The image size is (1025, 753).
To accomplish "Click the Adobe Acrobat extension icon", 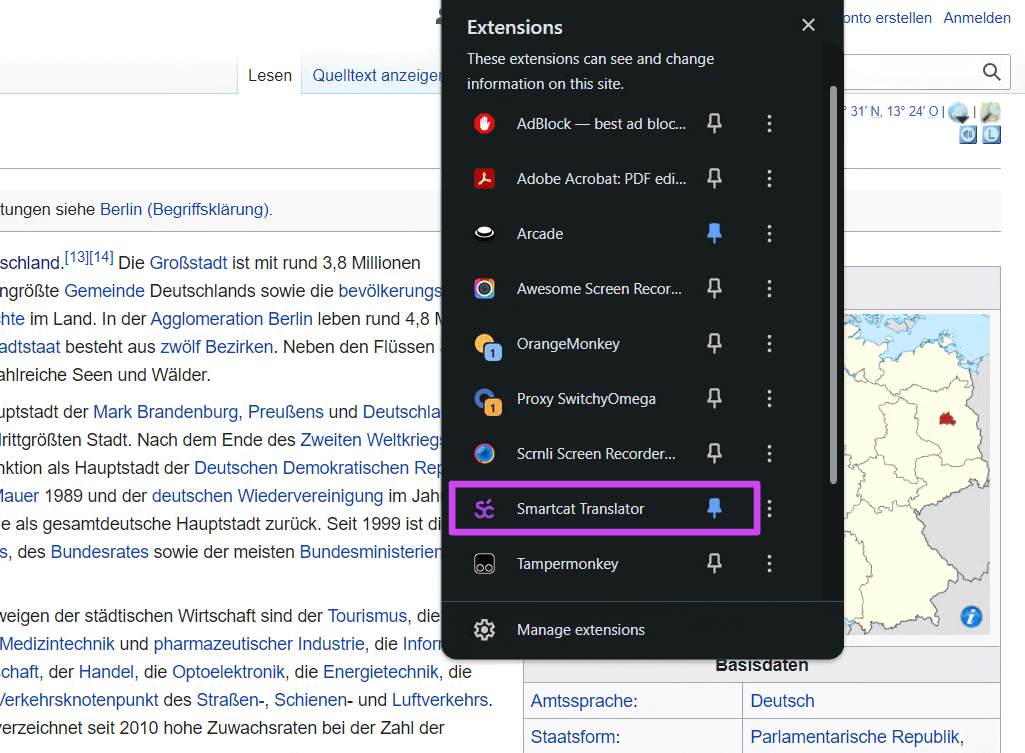I will tap(484, 178).
